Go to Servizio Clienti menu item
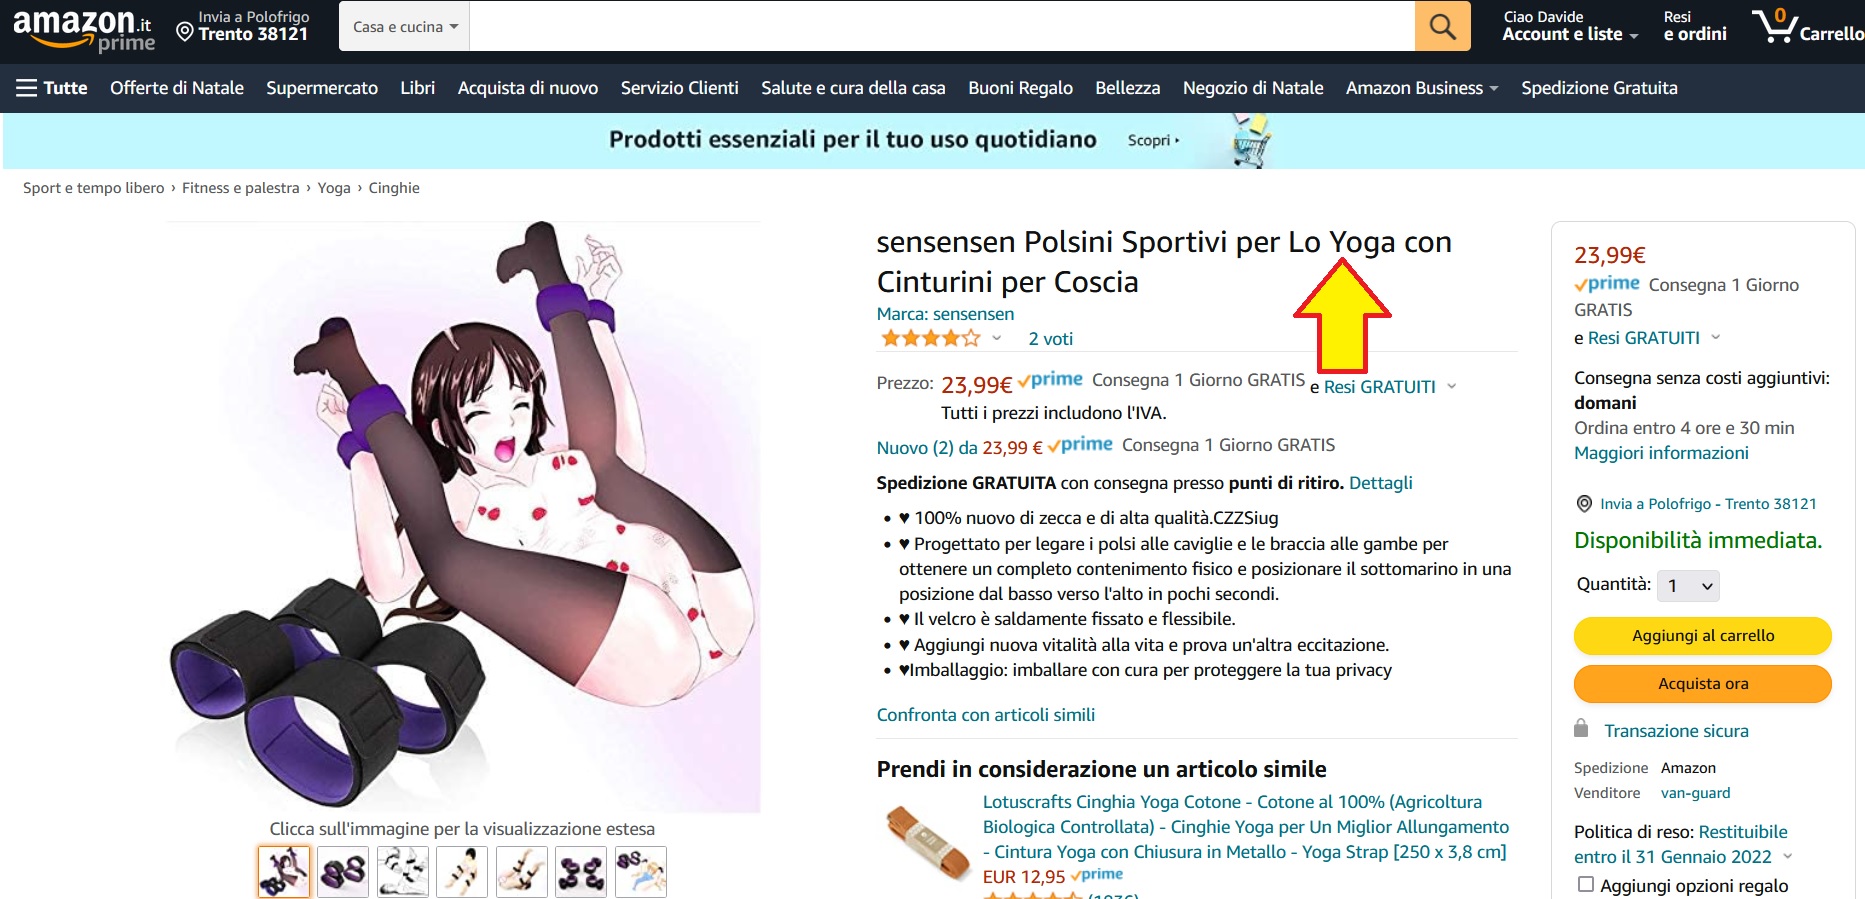Screen dimensions: 1865x899 click(x=680, y=88)
